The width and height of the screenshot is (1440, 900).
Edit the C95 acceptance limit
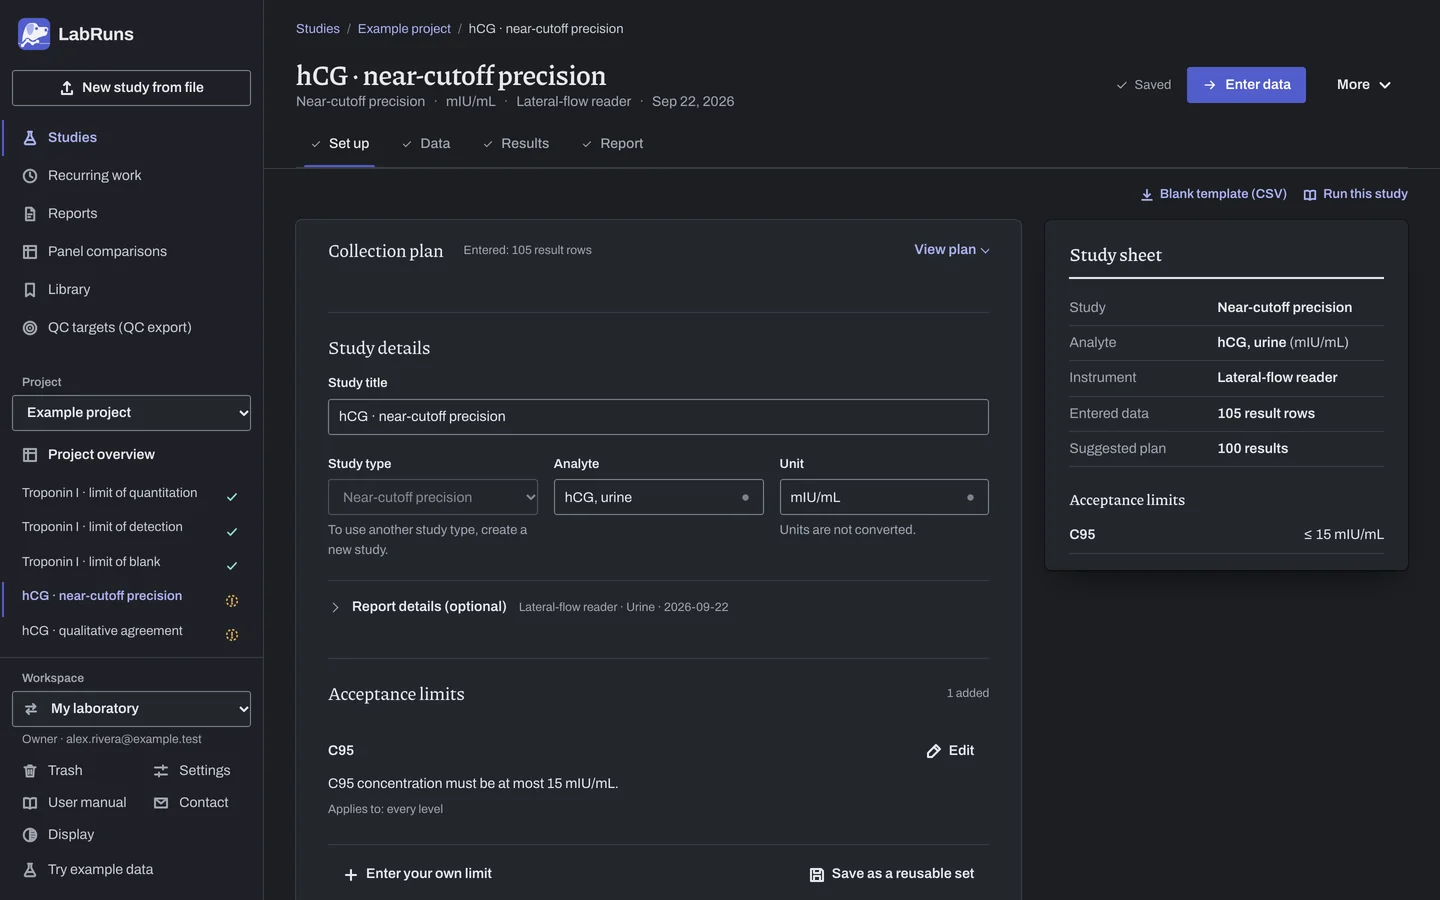(x=950, y=751)
